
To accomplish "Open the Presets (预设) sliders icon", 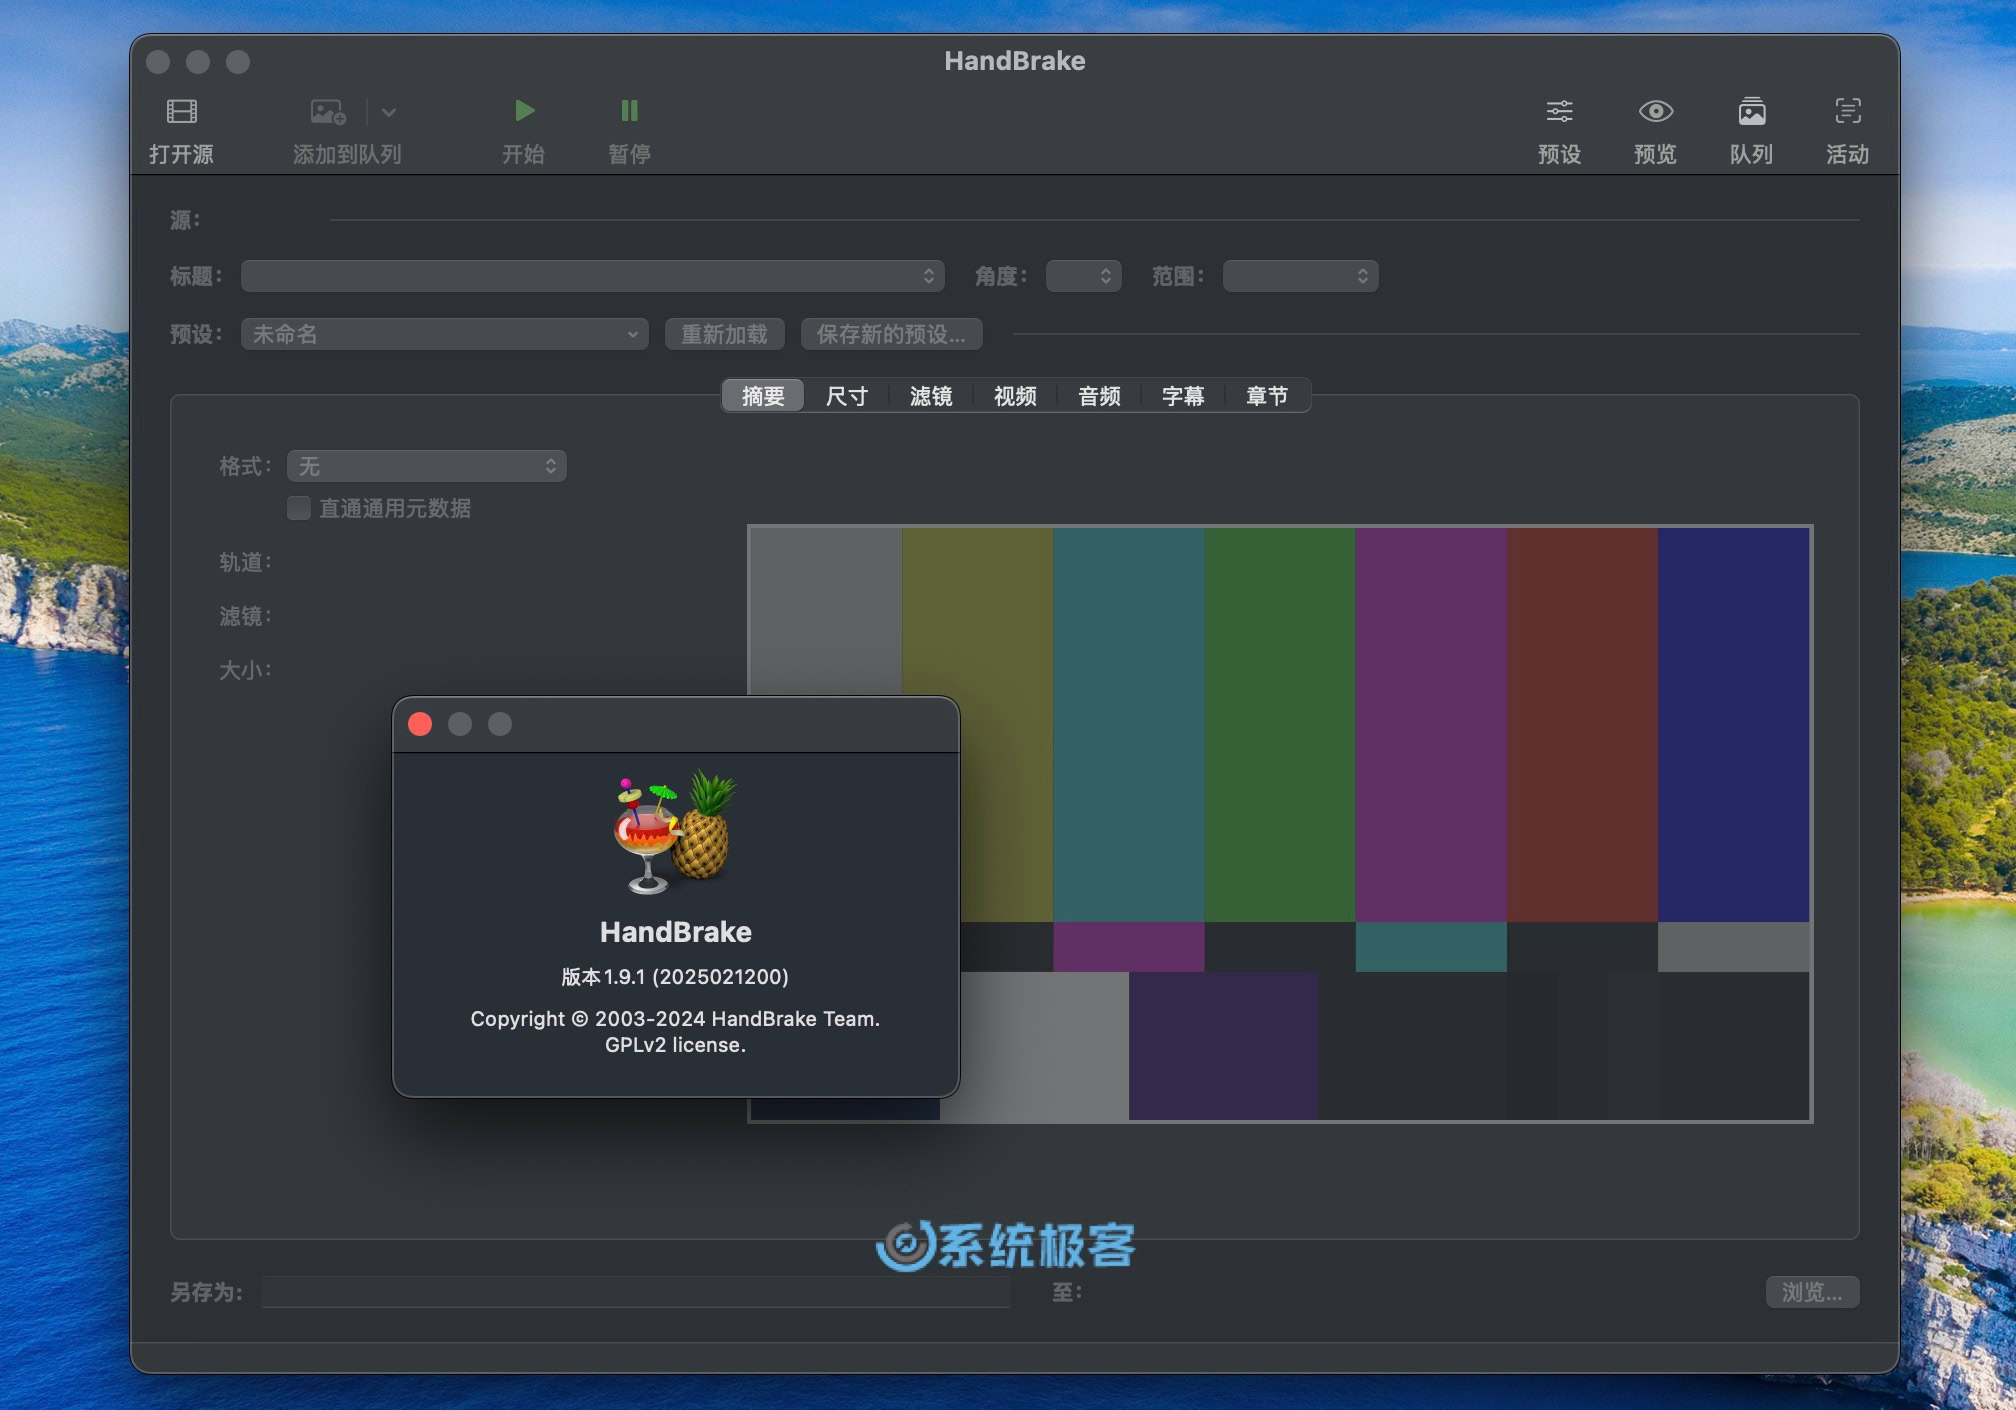I will click(1559, 111).
